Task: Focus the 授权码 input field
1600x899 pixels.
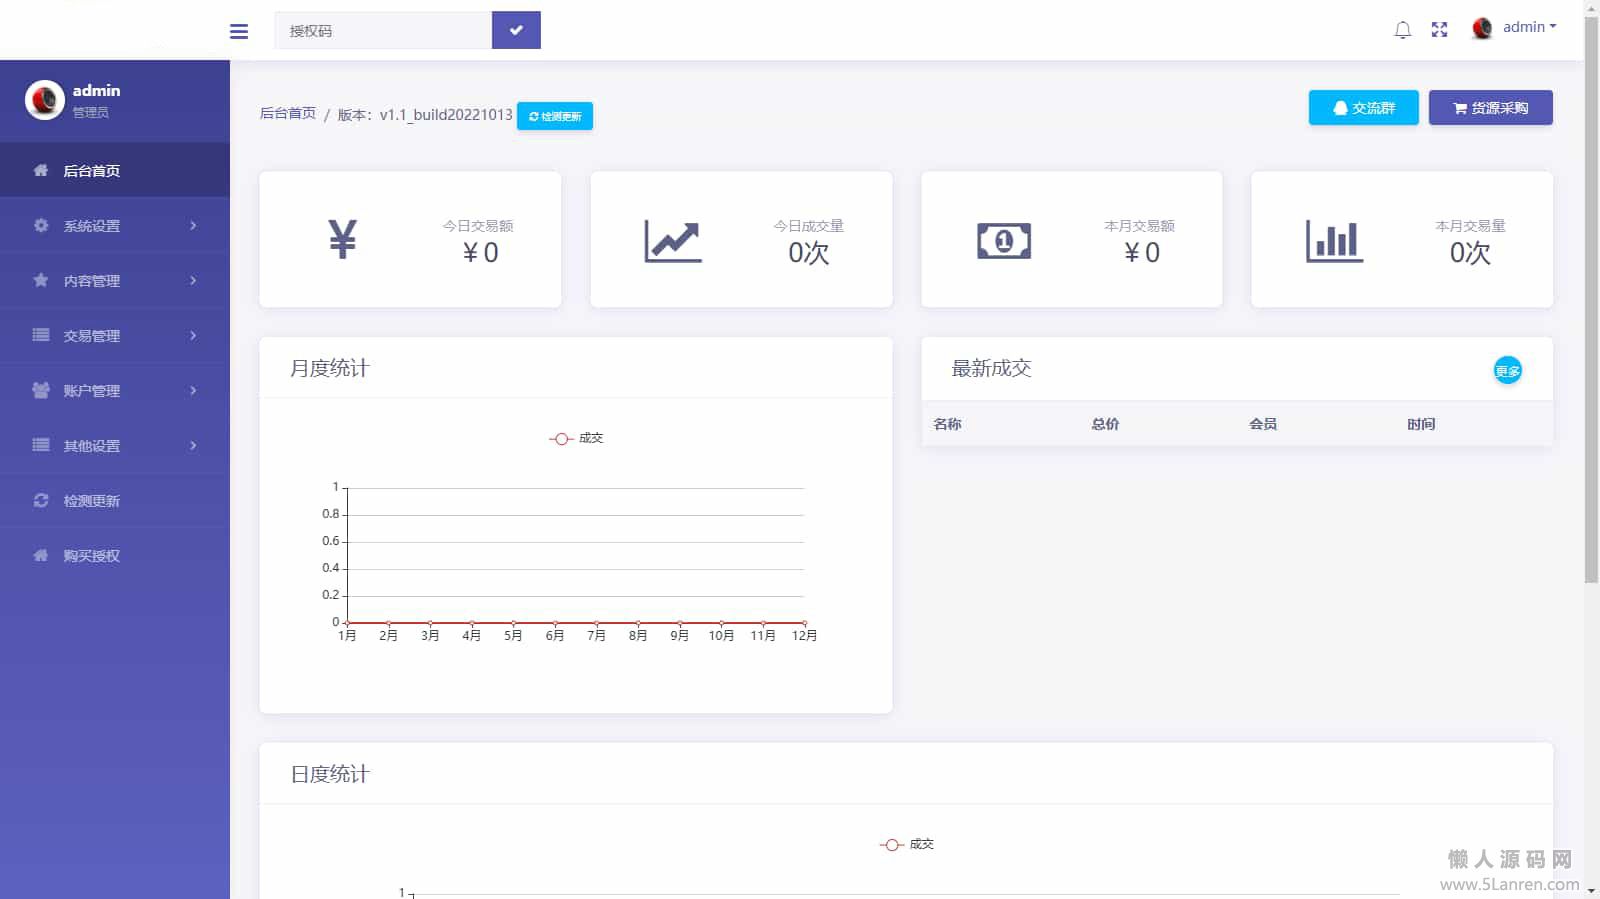Action: click(x=383, y=31)
